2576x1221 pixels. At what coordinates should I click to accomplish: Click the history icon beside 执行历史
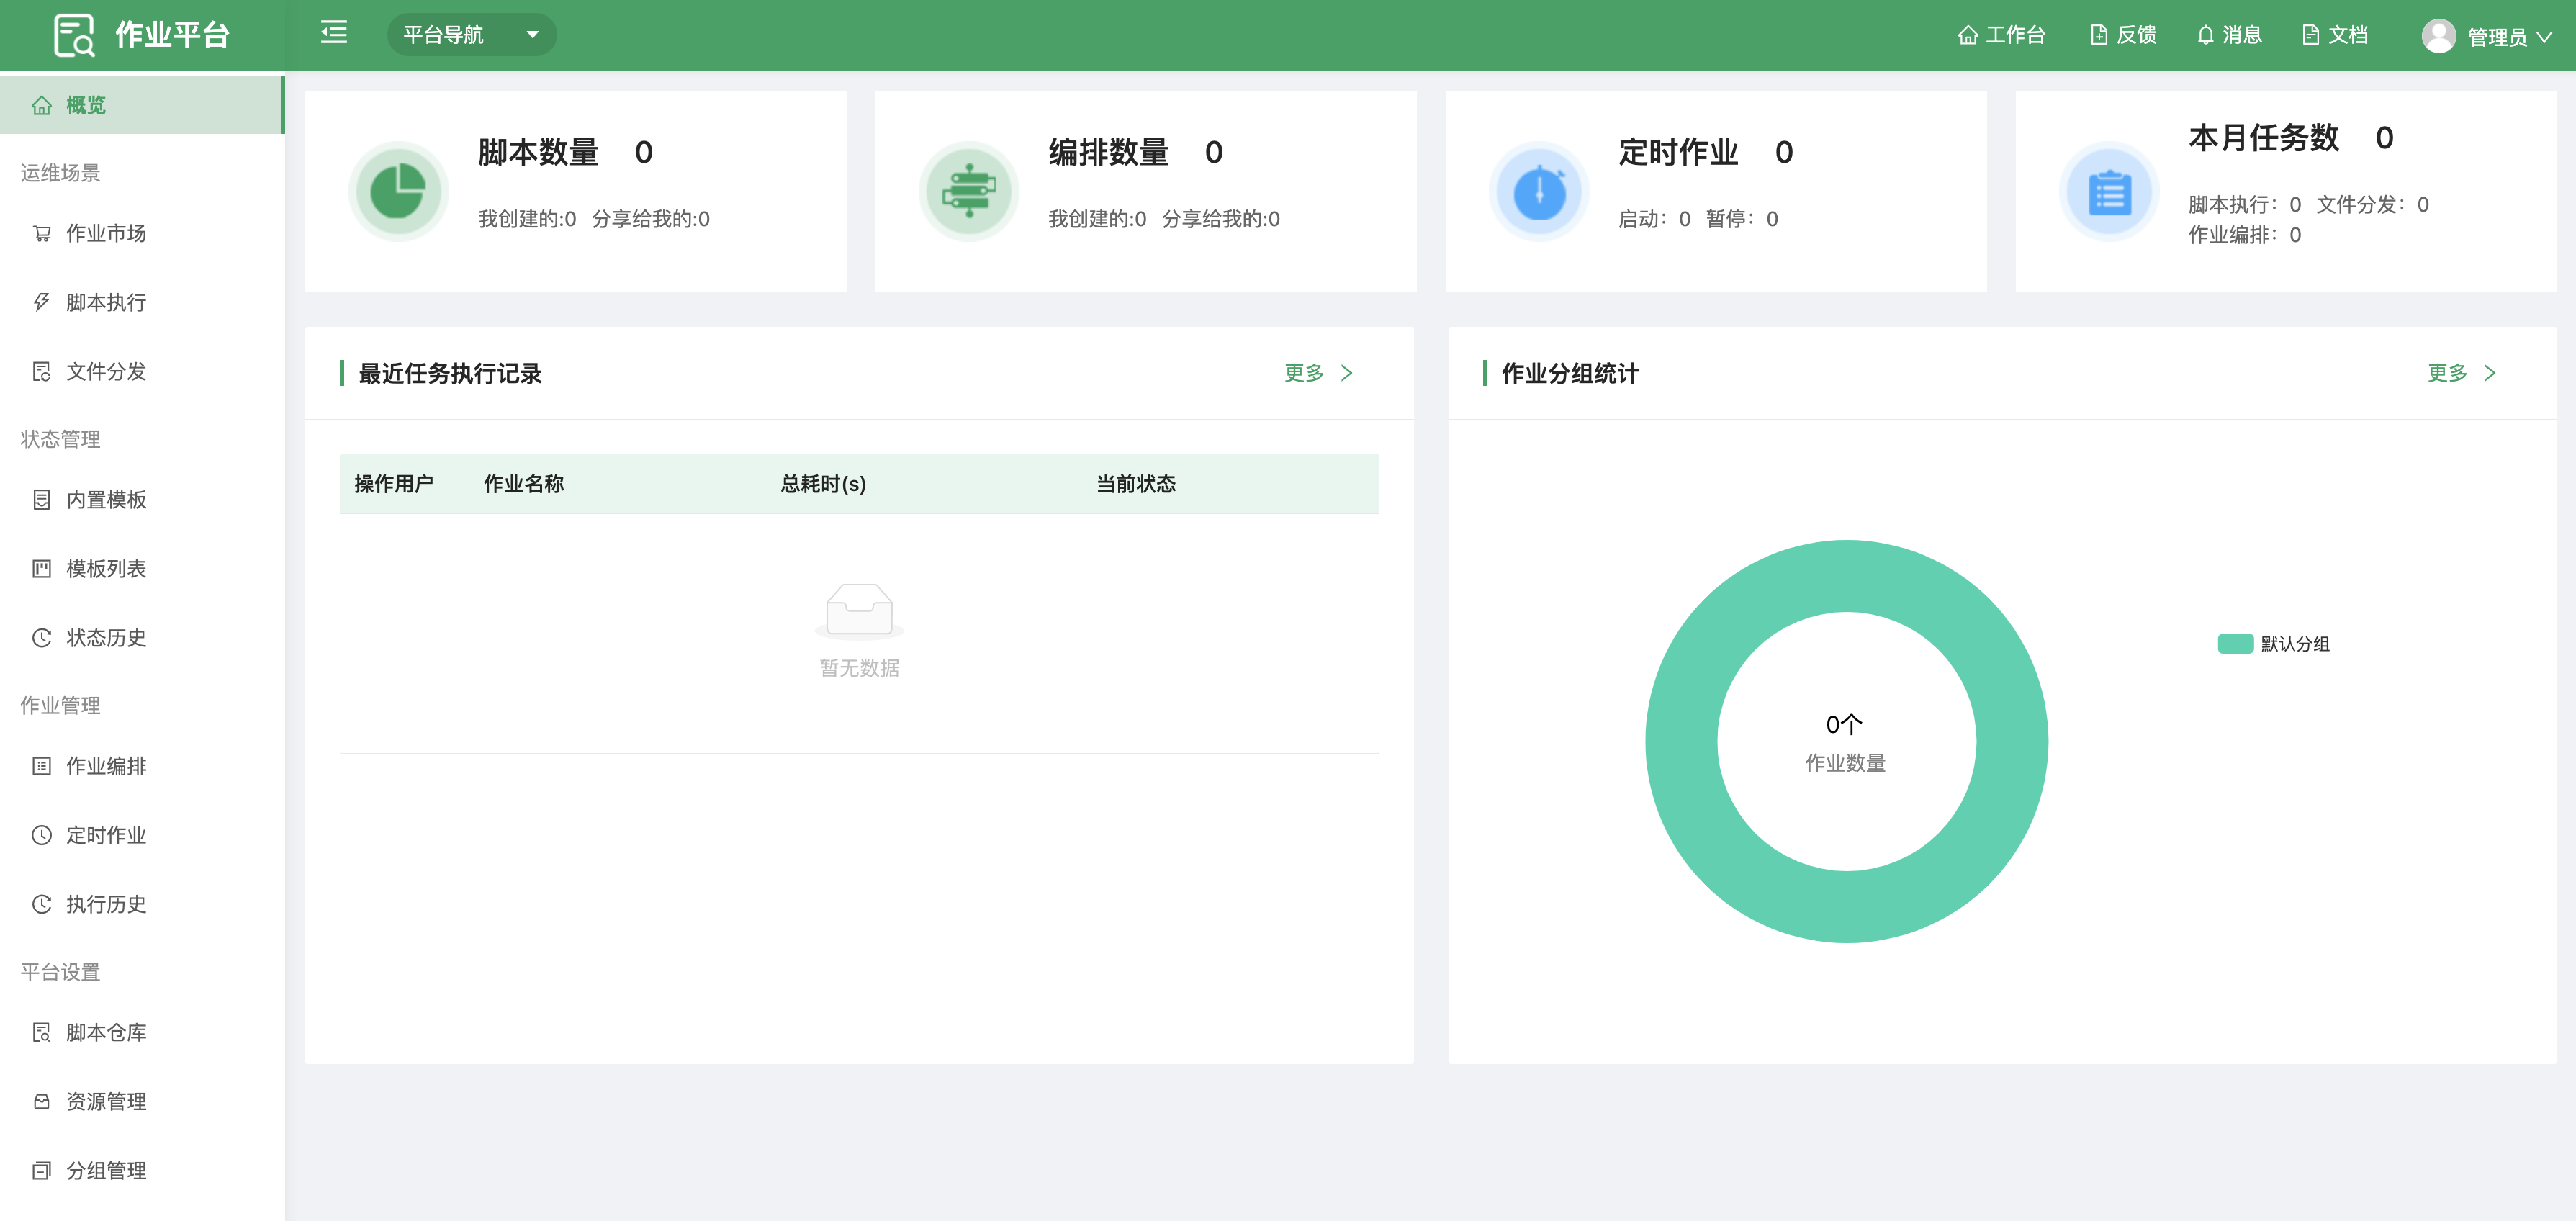pos(41,903)
